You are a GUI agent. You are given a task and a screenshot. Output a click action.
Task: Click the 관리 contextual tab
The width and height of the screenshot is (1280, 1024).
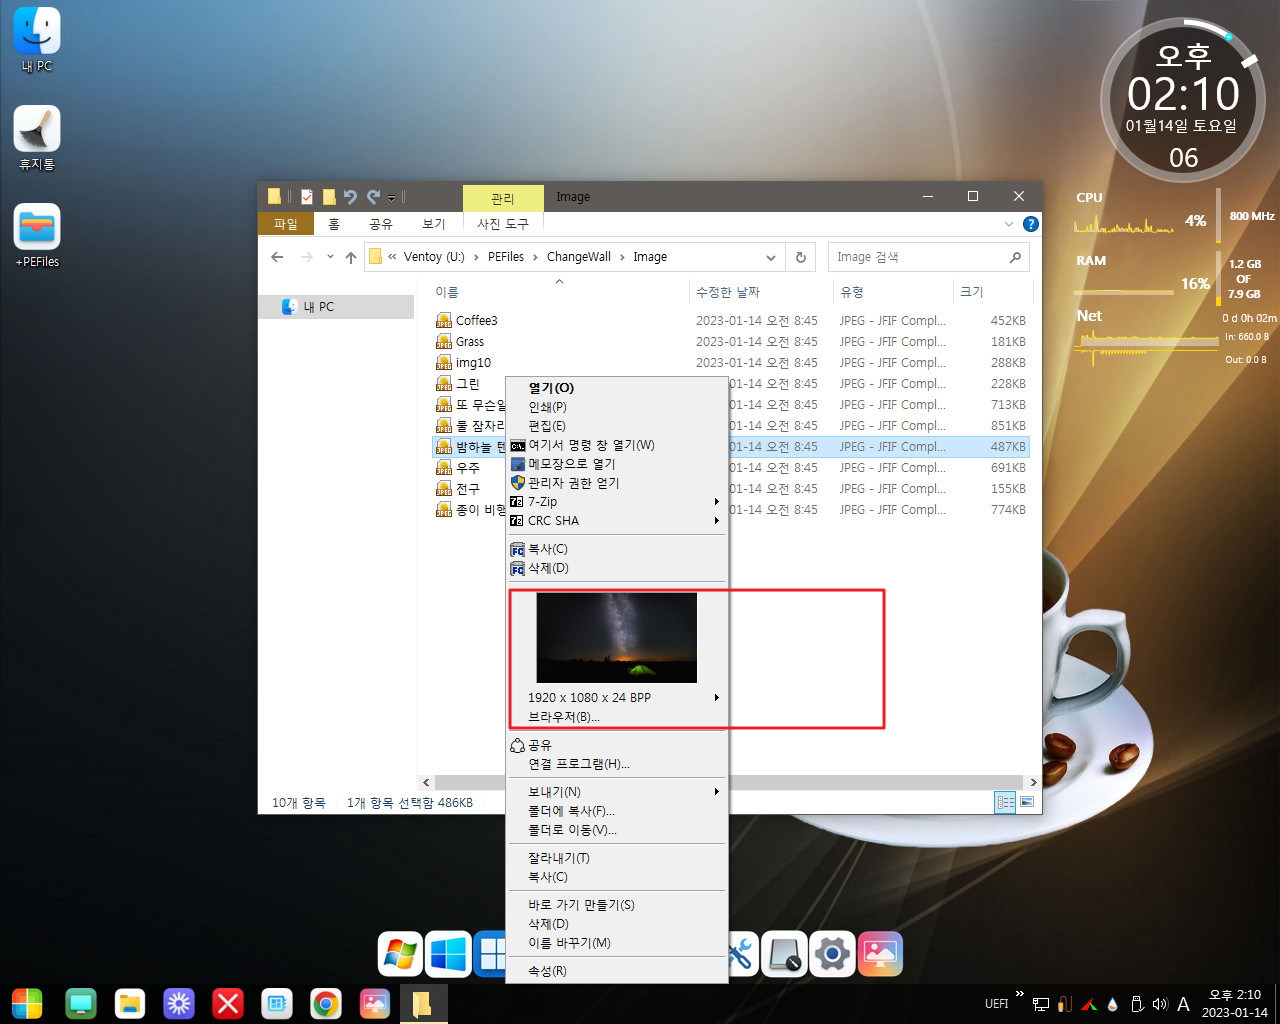503,198
